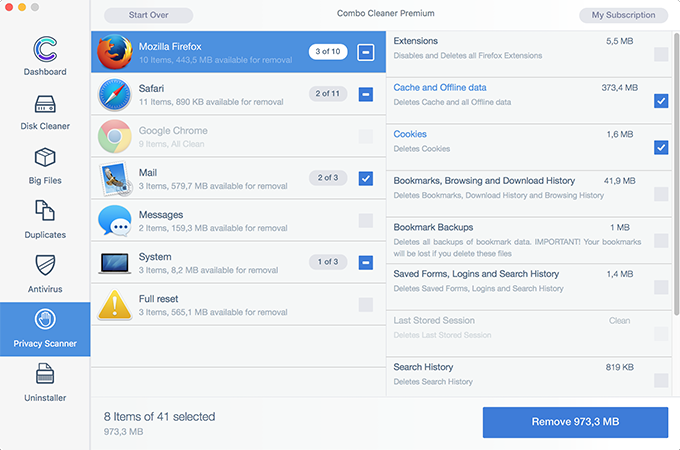Click the 1 of 3 System badge
Screen dimensions: 680x450
[x=328, y=262]
